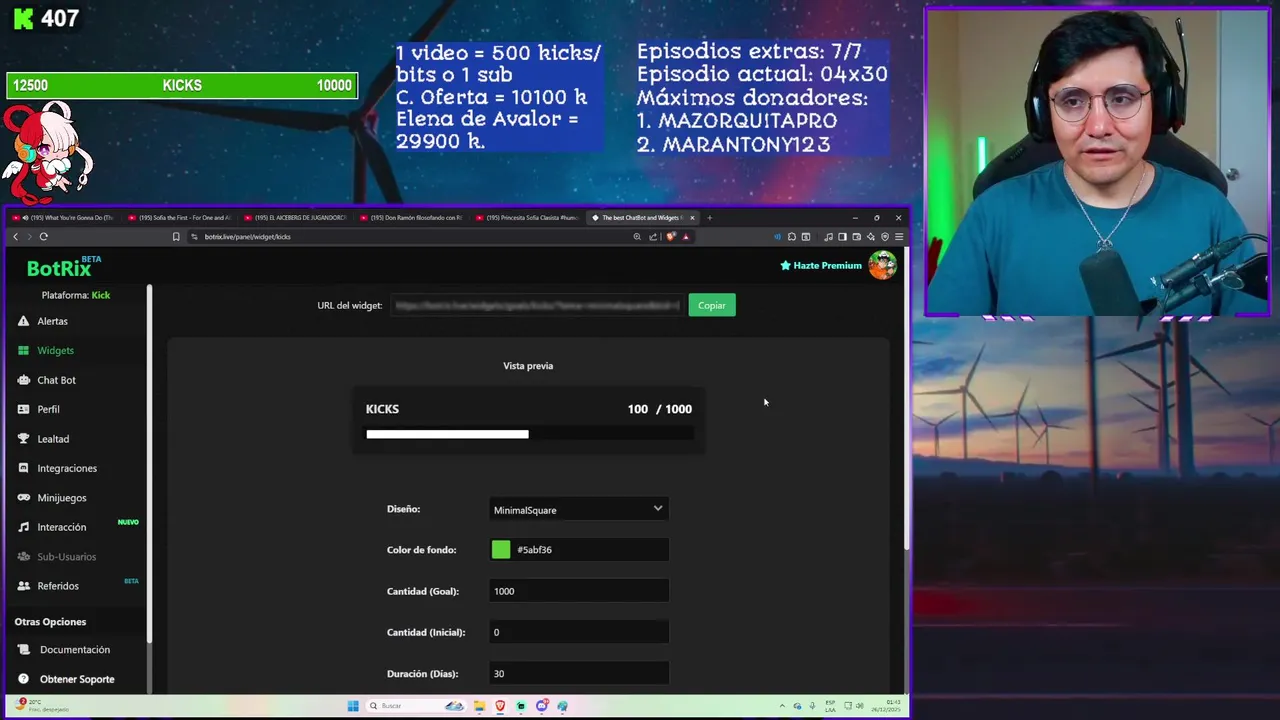
Task: Select Chat Bot in the sidebar
Action: click(x=56, y=380)
